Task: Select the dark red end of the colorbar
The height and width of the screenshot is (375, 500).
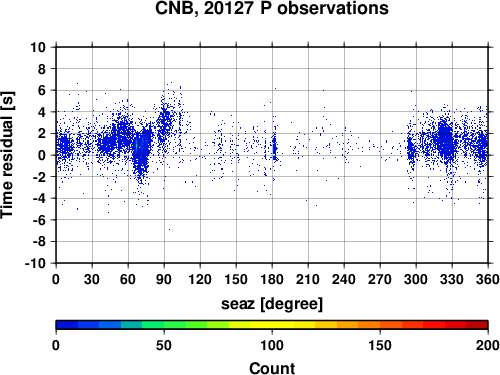Action: click(x=477, y=325)
